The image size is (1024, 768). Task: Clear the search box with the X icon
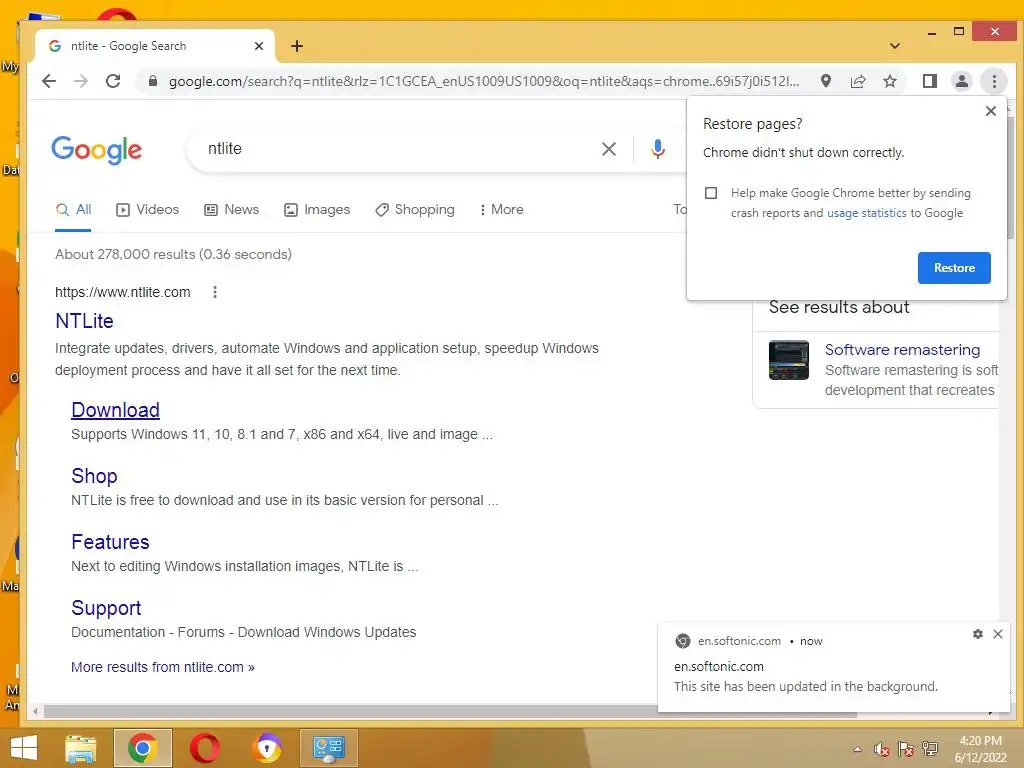tap(609, 149)
